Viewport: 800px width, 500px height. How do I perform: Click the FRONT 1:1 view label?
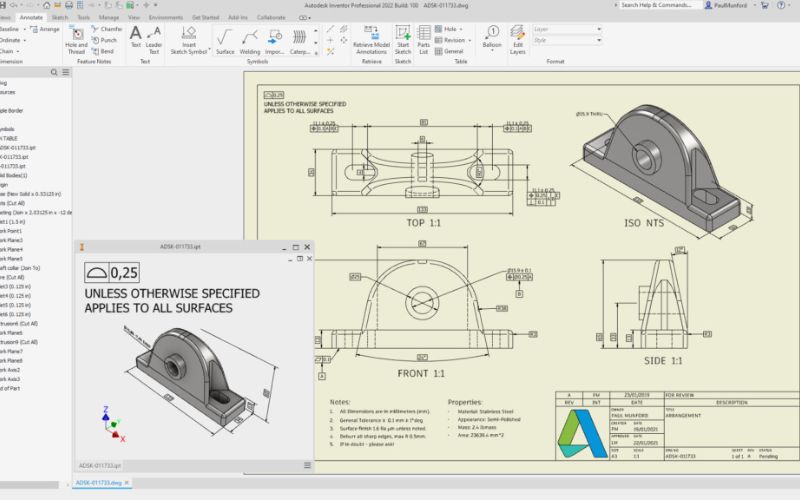[421, 373]
